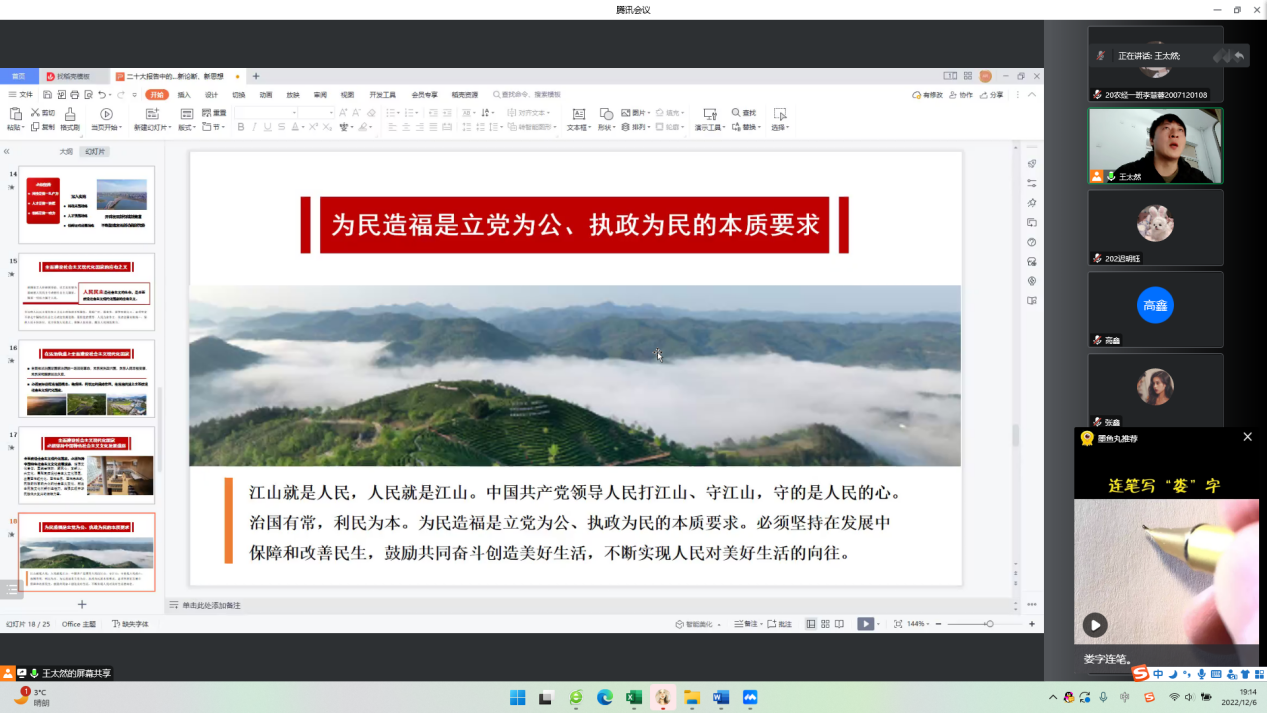This screenshot has width=1267, height=713.
Task: Open the 演示工具 dropdown
Action: [710, 128]
